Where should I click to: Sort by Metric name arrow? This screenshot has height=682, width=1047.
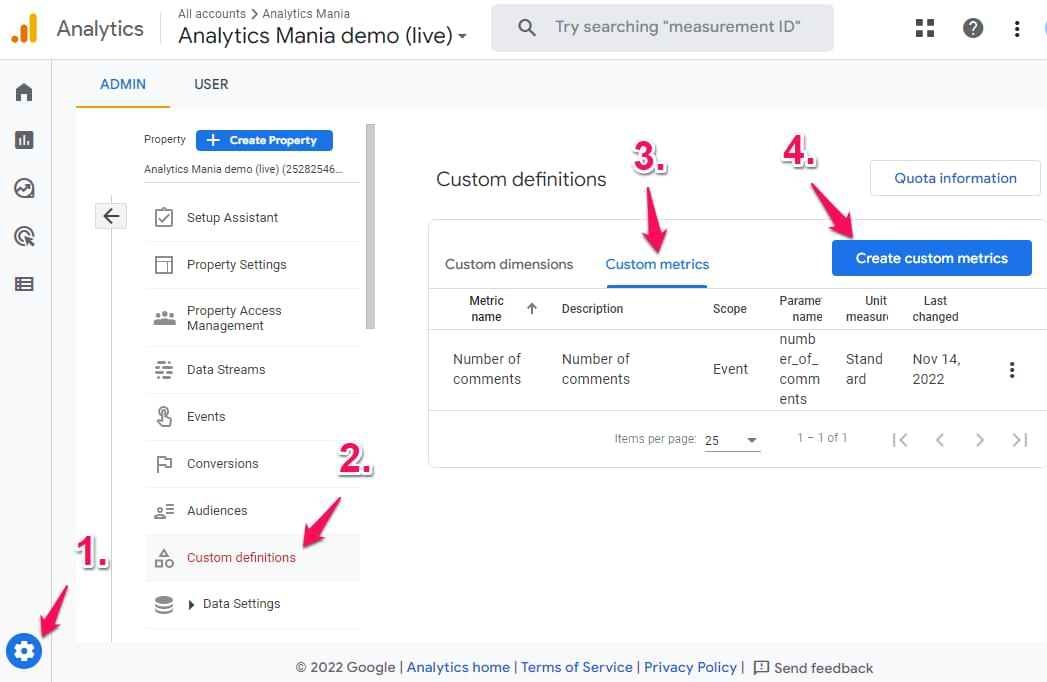532,309
